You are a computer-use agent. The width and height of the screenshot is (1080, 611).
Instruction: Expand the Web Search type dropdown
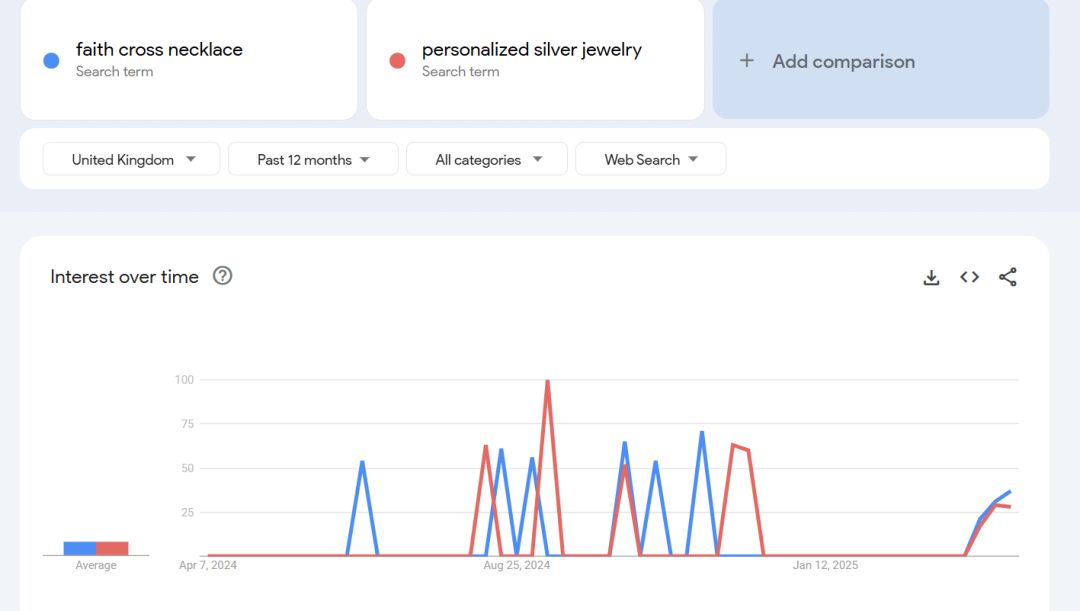click(651, 159)
